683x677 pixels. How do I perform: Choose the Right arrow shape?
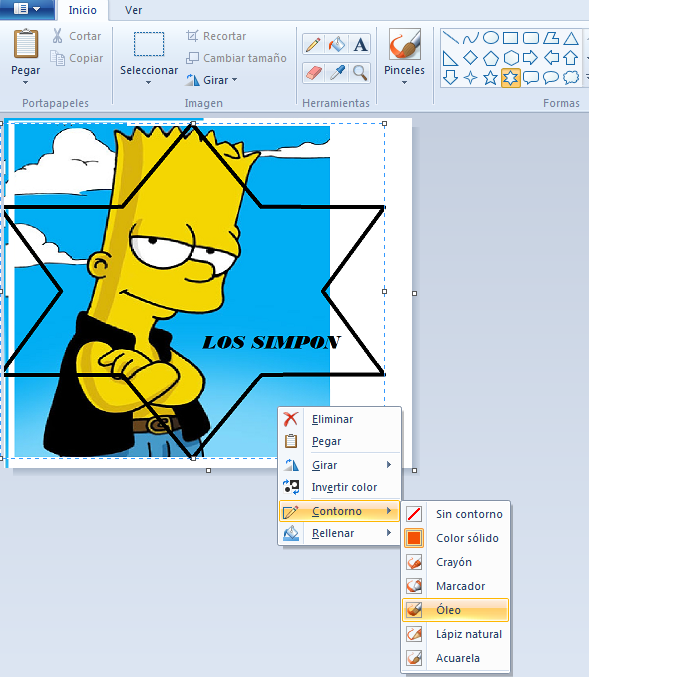[x=531, y=58]
